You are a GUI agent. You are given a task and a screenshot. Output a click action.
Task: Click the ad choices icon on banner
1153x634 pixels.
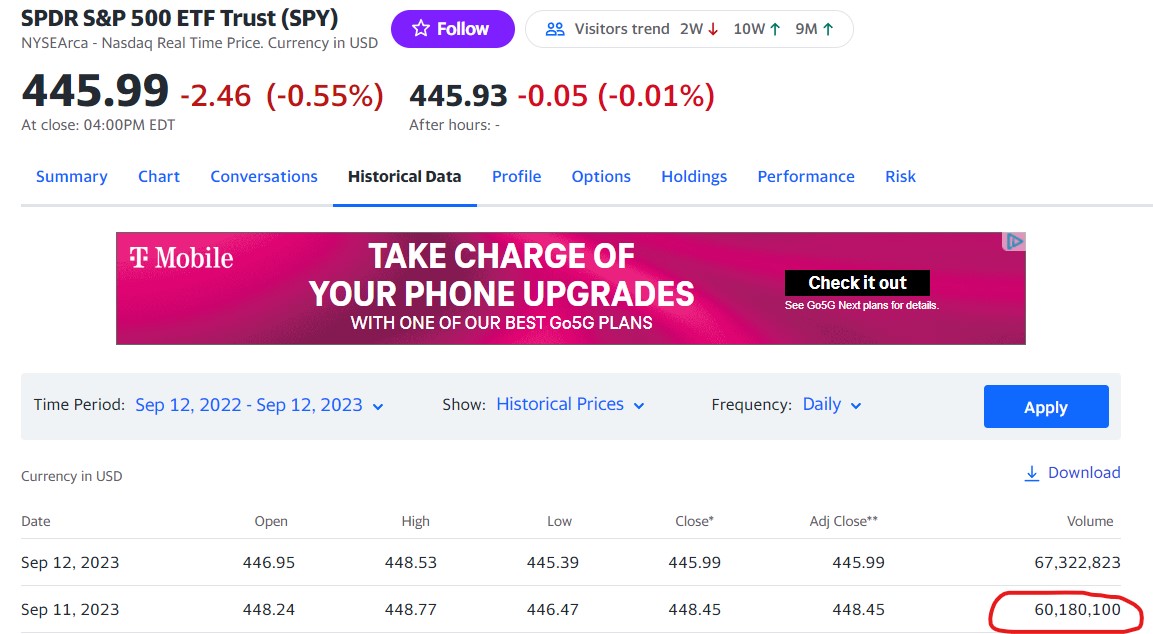click(x=1014, y=242)
